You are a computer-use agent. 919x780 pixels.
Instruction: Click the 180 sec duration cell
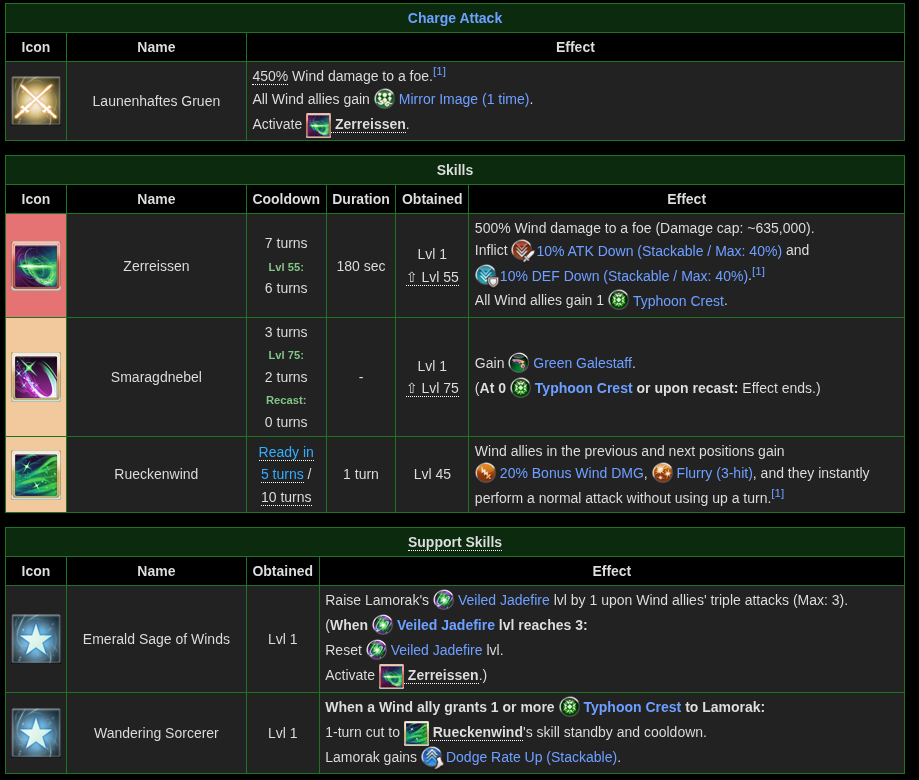(x=361, y=266)
